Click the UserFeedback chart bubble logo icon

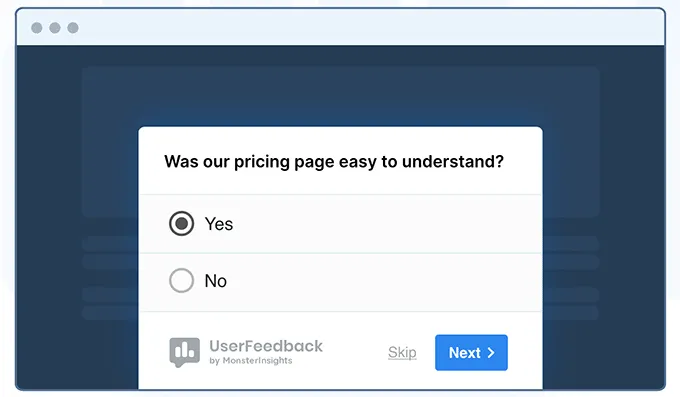tap(184, 352)
